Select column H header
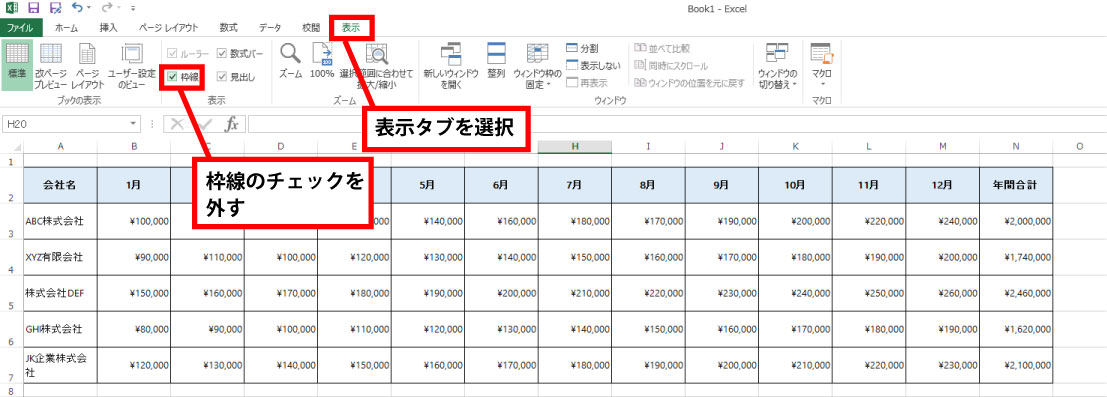The image size is (1107, 397). (x=575, y=146)
